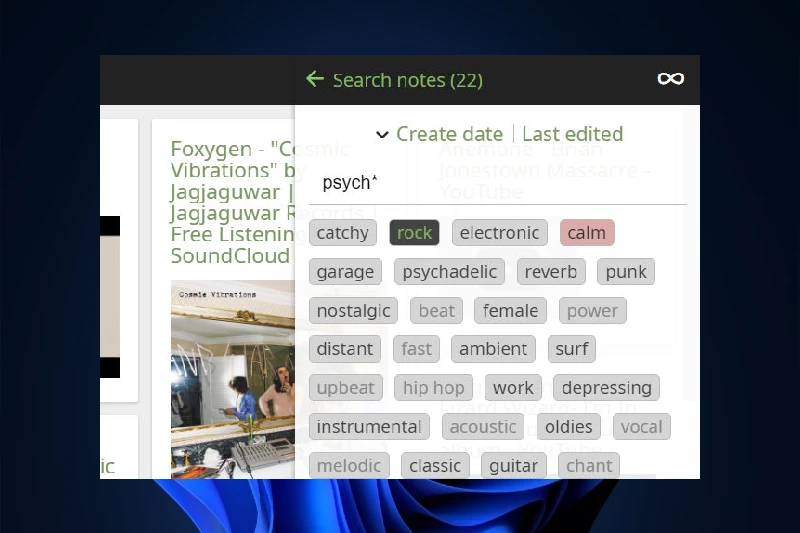Focus the search field containing psych*
This screenshot has height=533, width=800.
(497, 183)
